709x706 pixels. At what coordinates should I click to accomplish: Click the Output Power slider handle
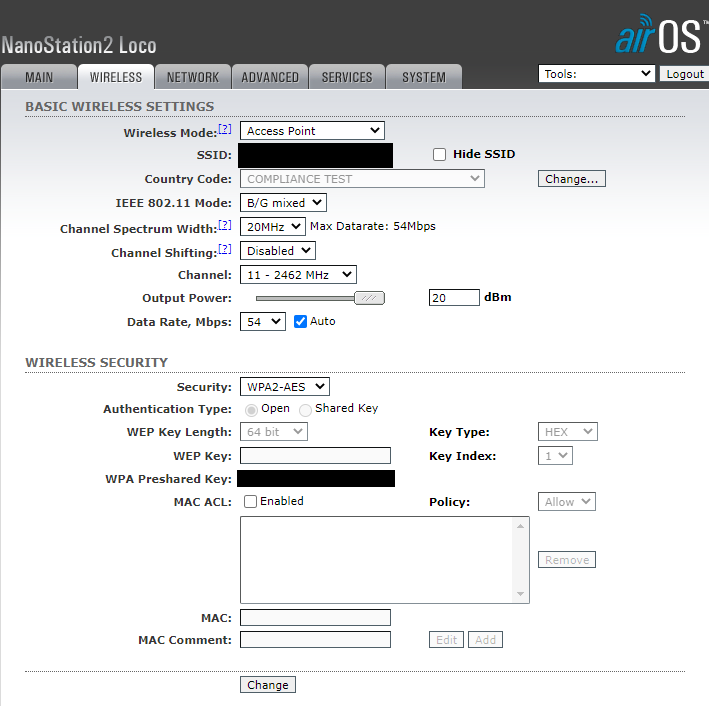coord(369,298)
